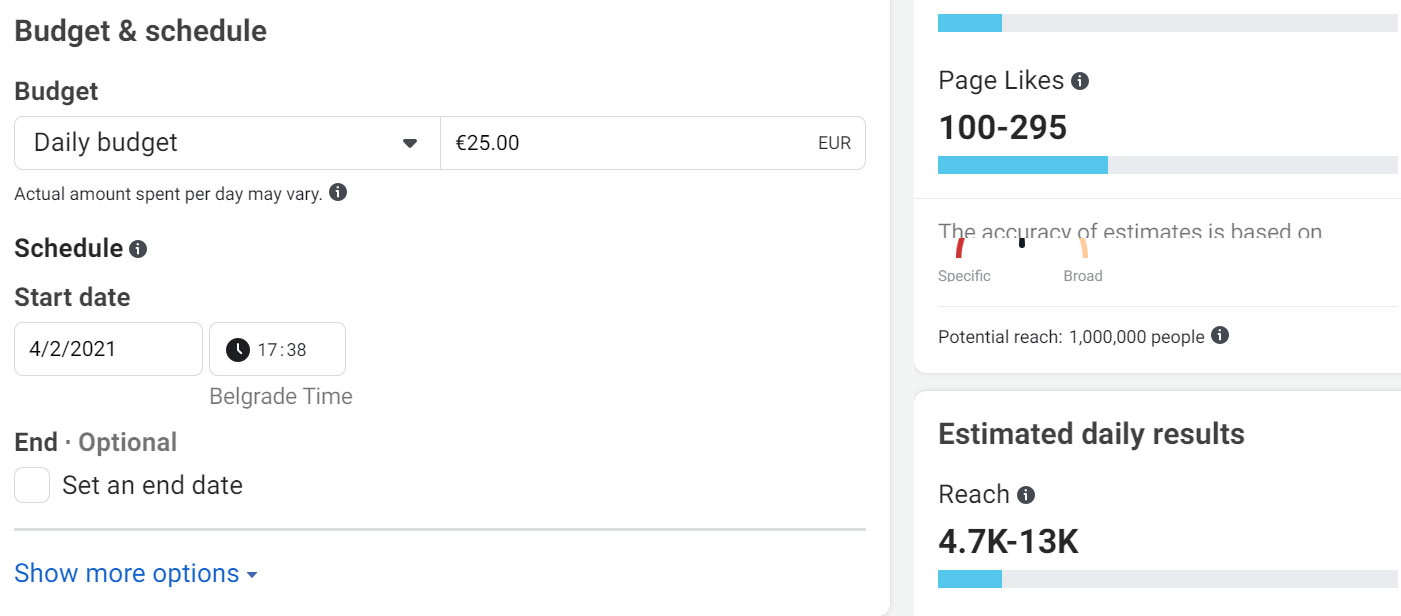Click the Potential reach info icon

tap(1220, 336)
